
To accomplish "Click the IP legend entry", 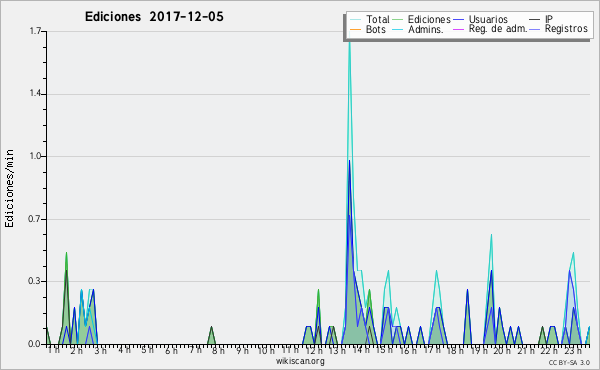I will pos(549,19).
